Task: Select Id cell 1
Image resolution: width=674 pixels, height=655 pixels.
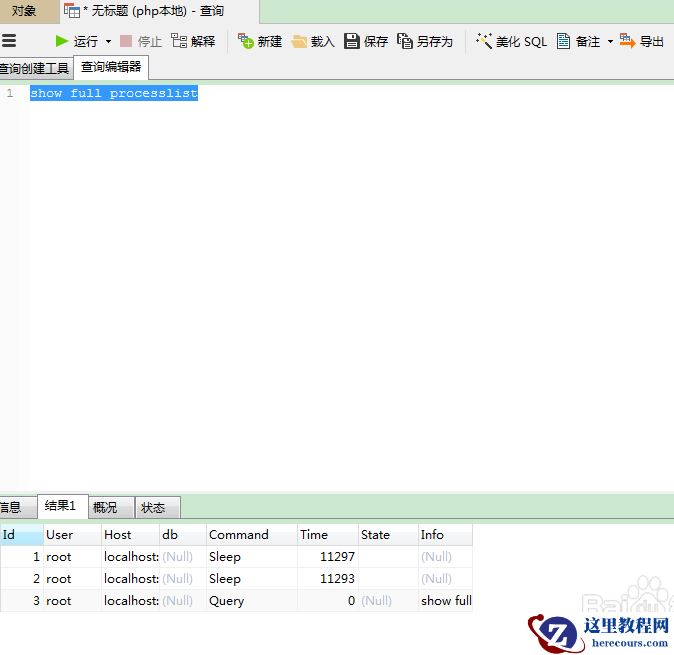Action: (21, 557)
